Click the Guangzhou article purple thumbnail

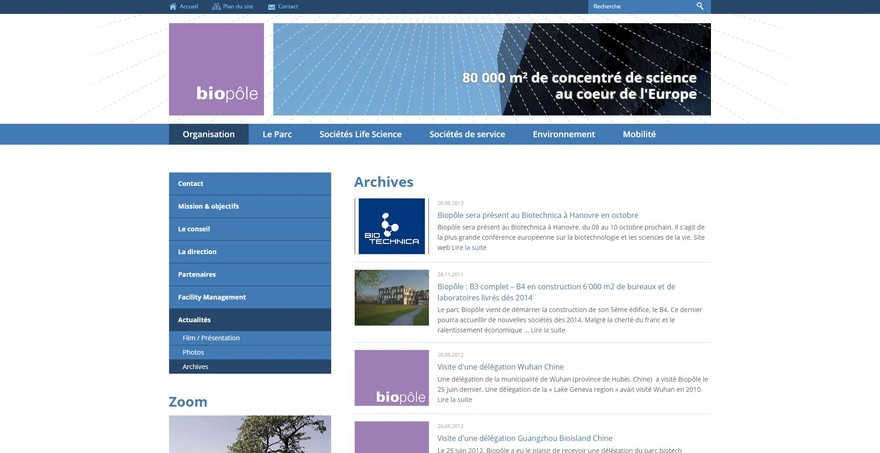pos(392,437)
